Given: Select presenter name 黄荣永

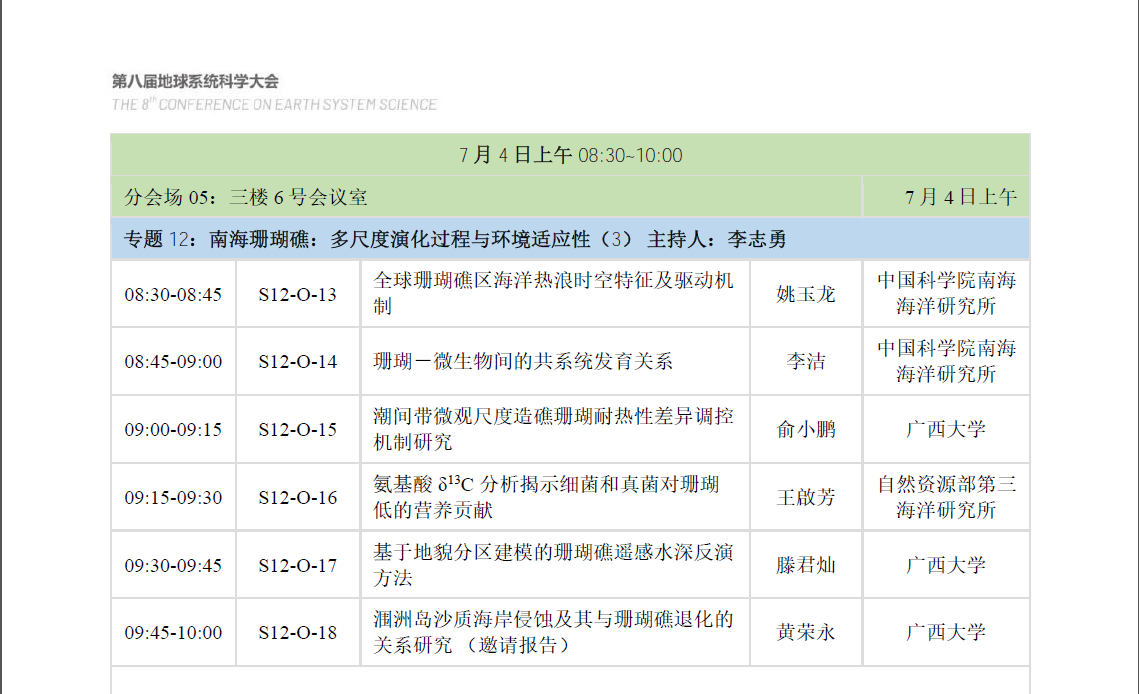Looking at the screenshot, I should click(x=806, y=632).
